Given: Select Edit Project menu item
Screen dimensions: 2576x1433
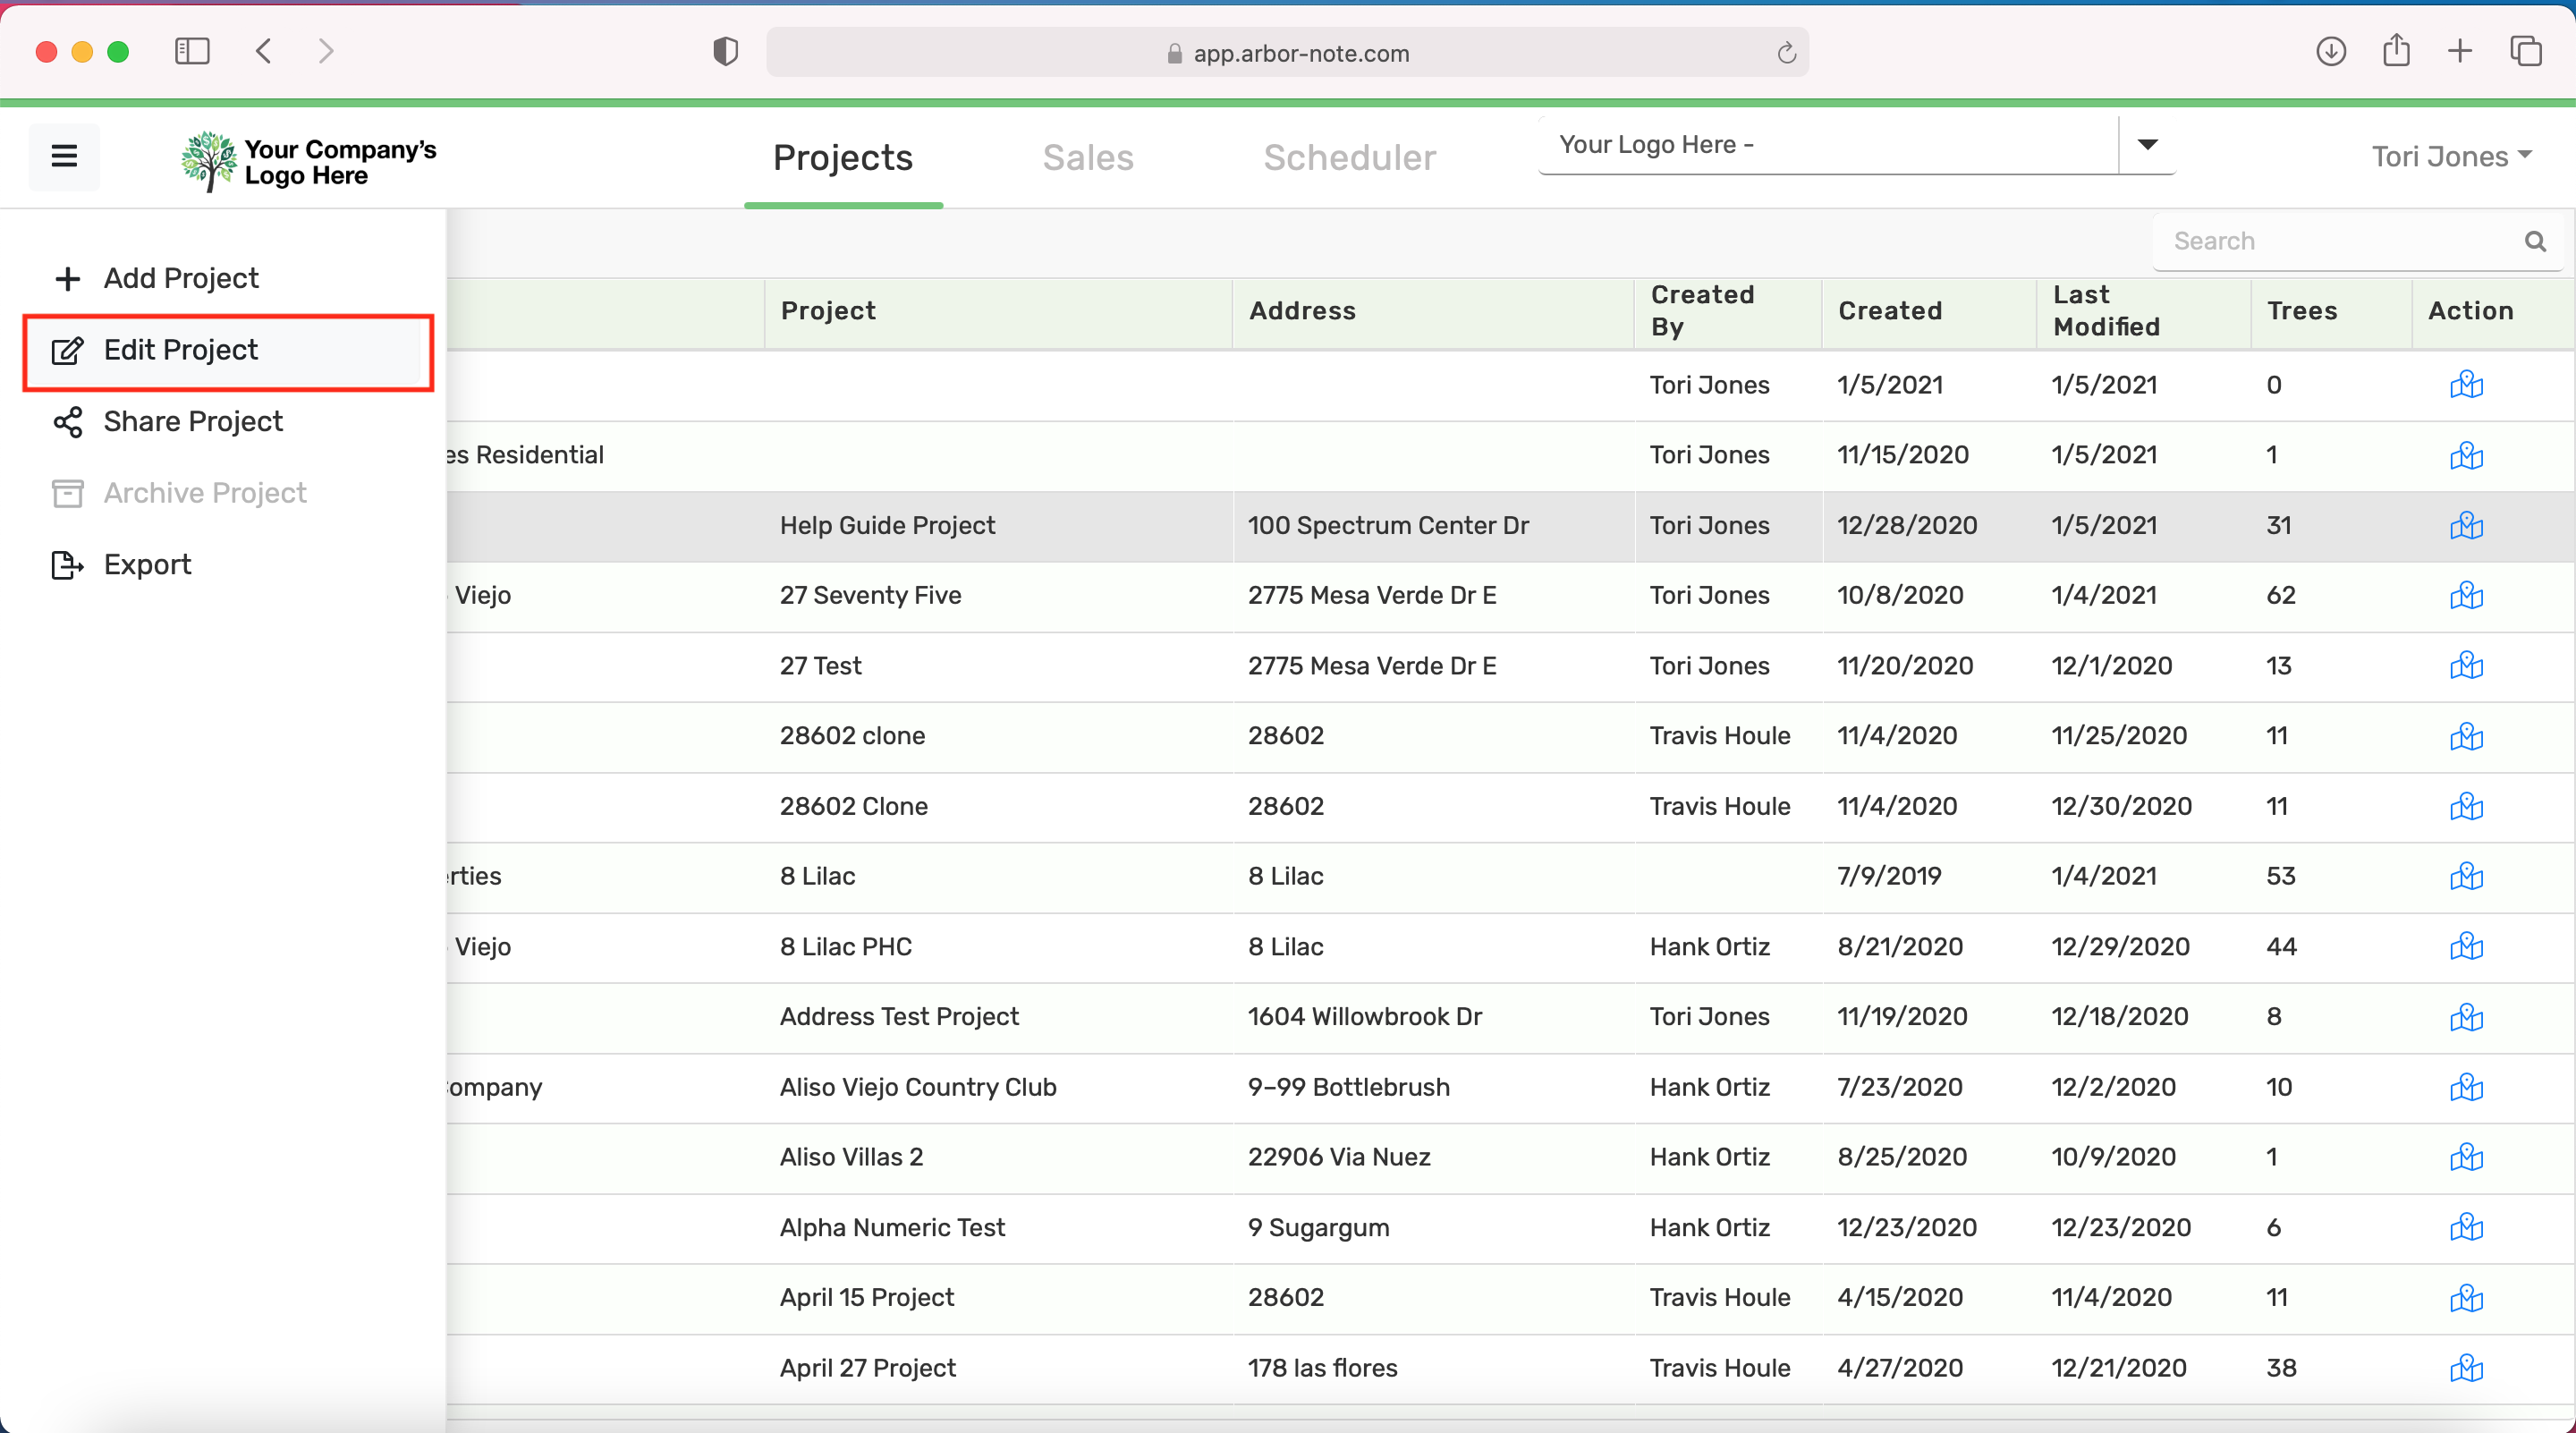Looking at the screenshot, I should coord(229,350).
